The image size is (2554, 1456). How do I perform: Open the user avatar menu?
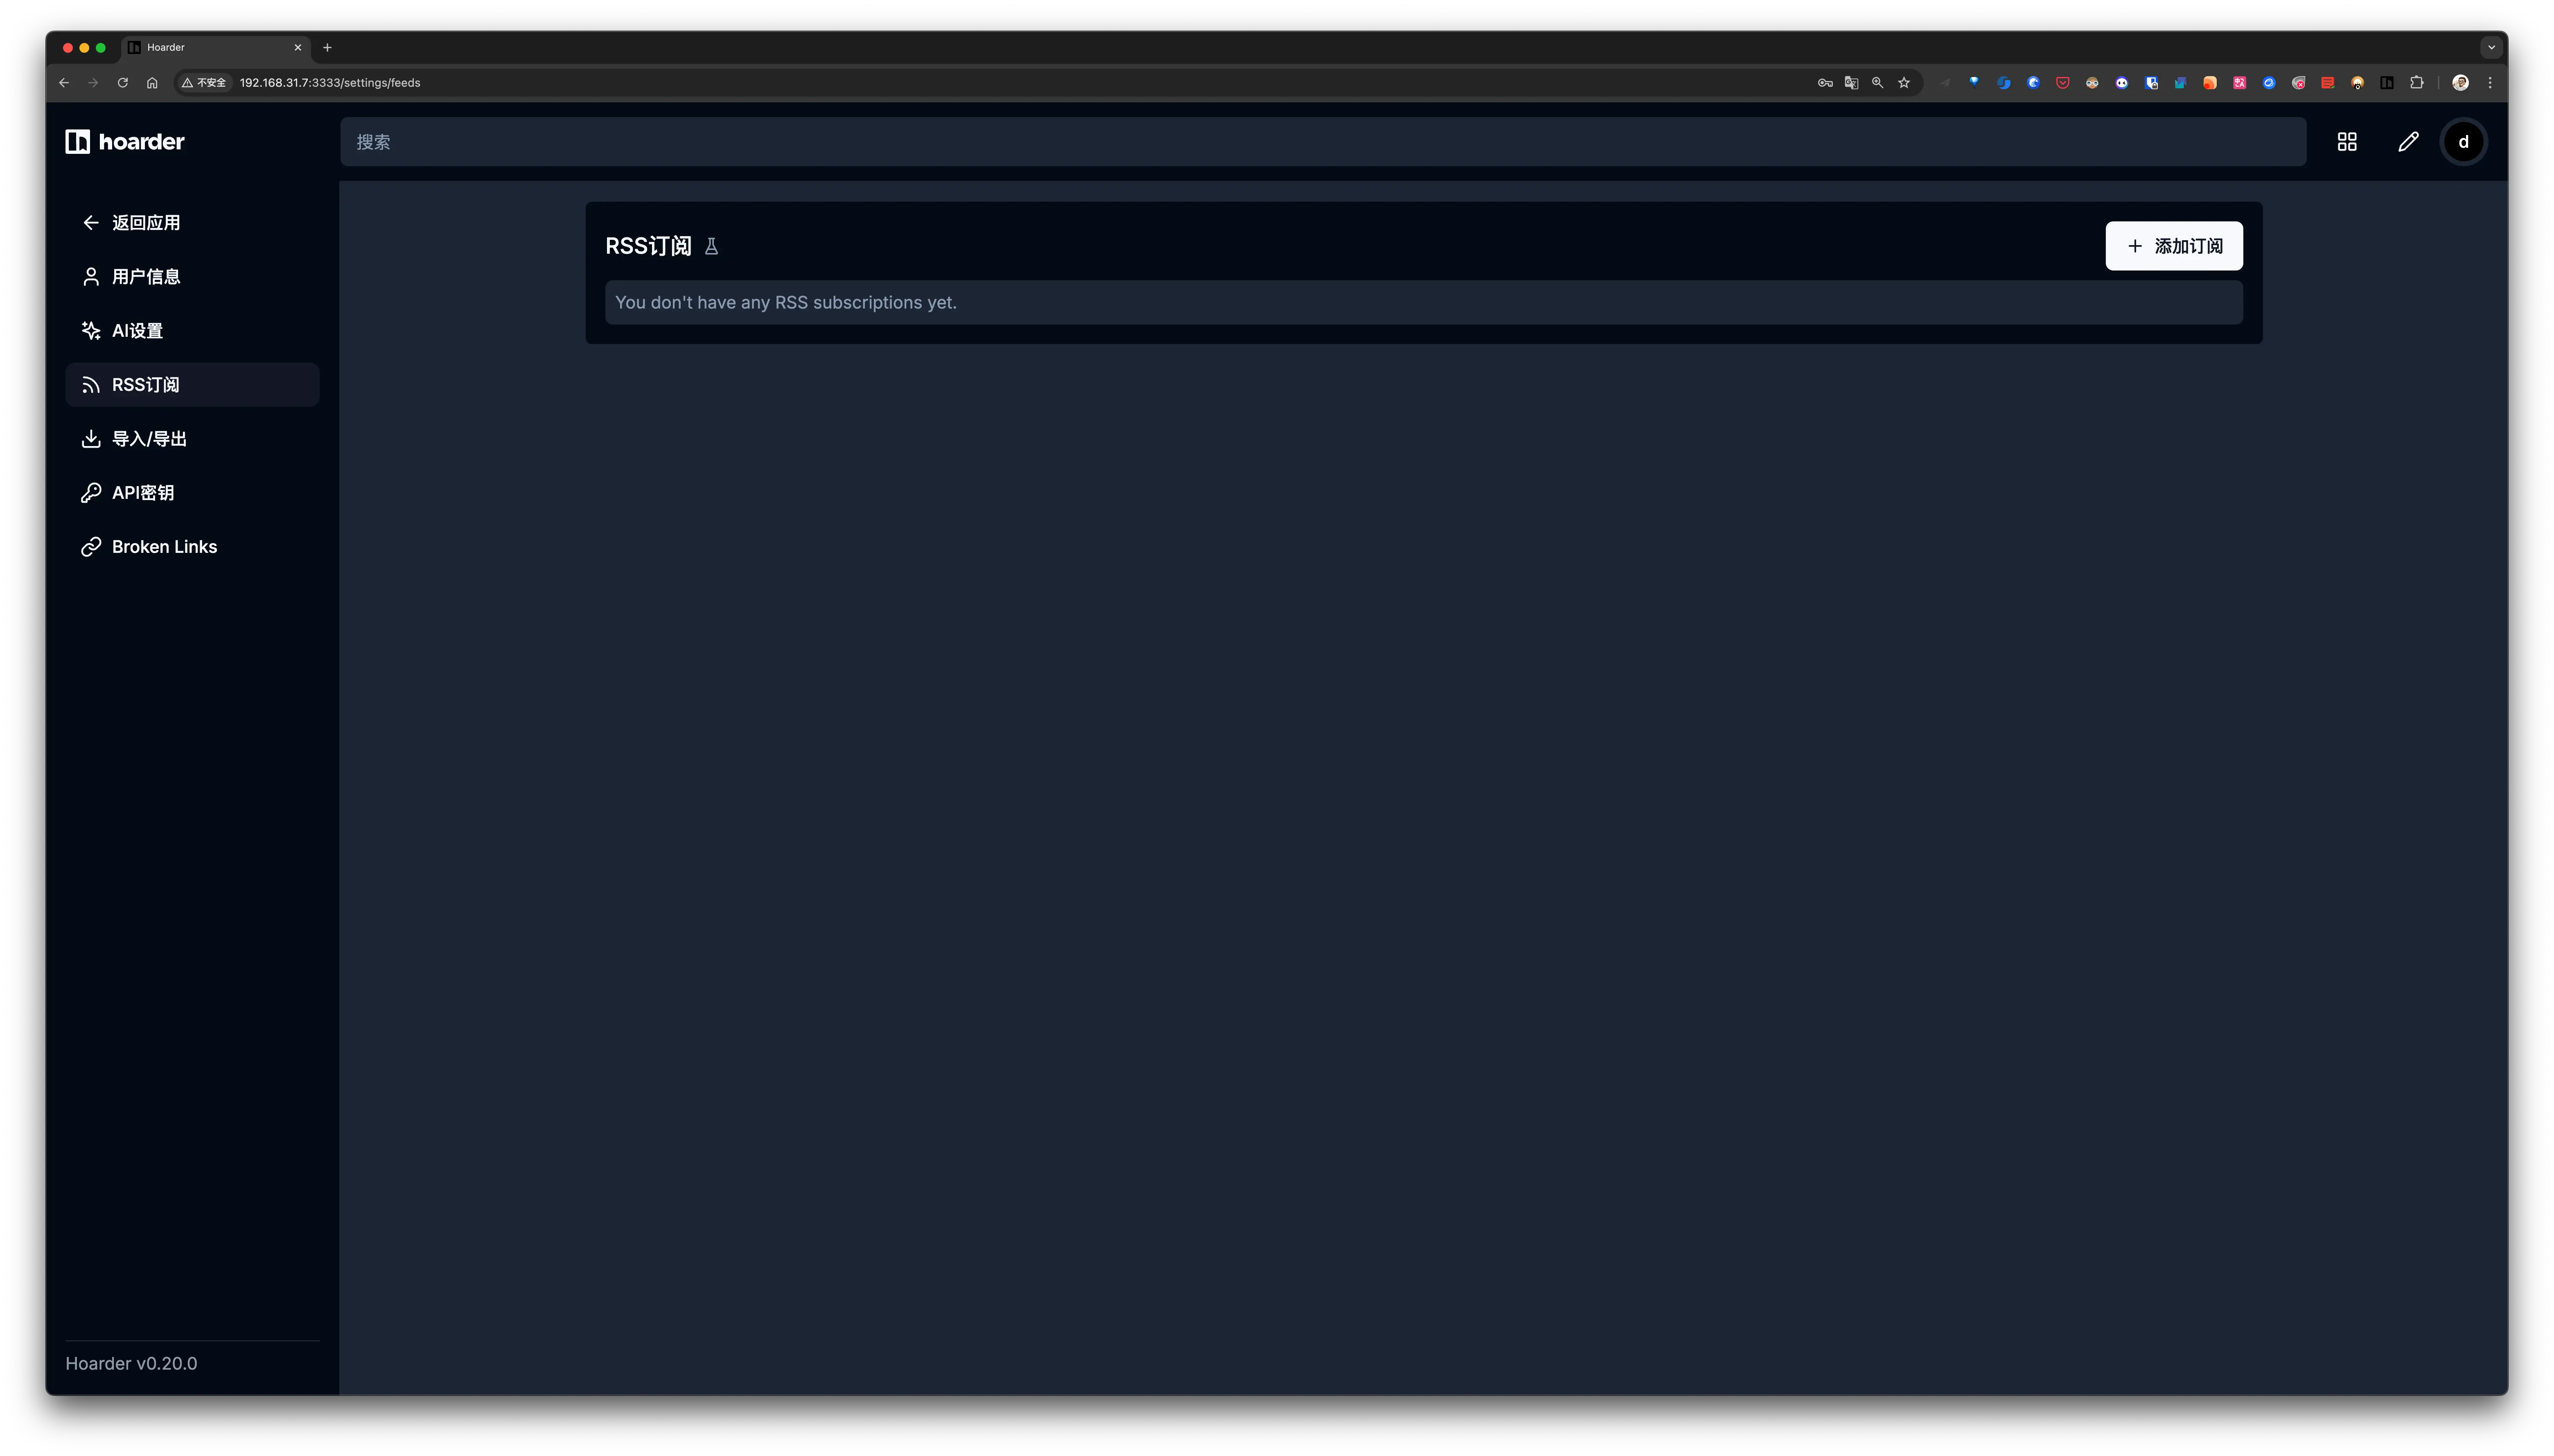(x=2463, y=142)
